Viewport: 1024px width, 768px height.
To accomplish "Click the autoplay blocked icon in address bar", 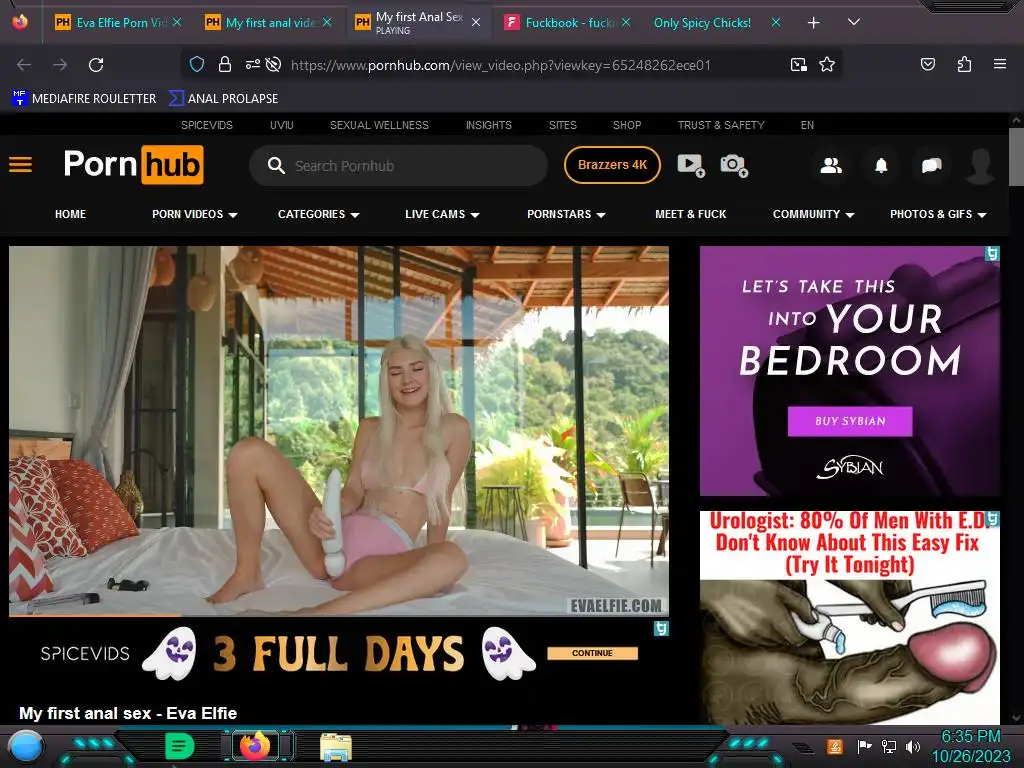I will (274, 64).
